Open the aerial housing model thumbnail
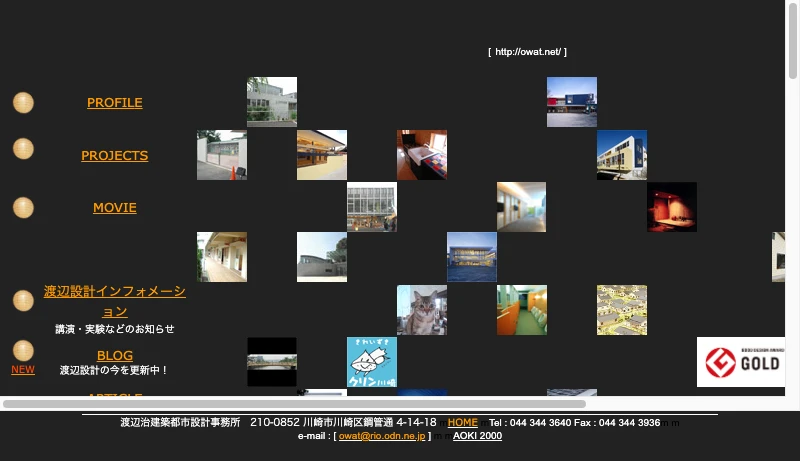The height and width of the screenshot is (461, 800). click(x=622, y=310)
